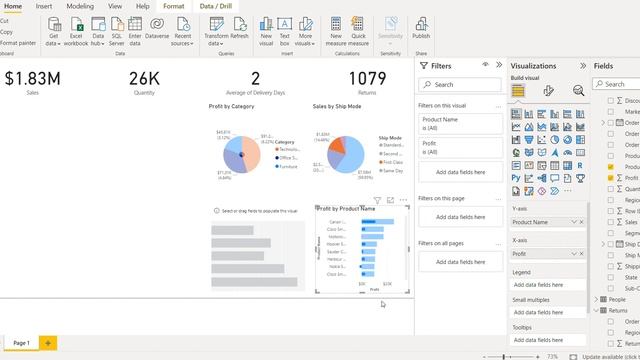Collapse the Filters pane with double chevron
The height and width of the screenshot is (360, 640).
point(499,64)
